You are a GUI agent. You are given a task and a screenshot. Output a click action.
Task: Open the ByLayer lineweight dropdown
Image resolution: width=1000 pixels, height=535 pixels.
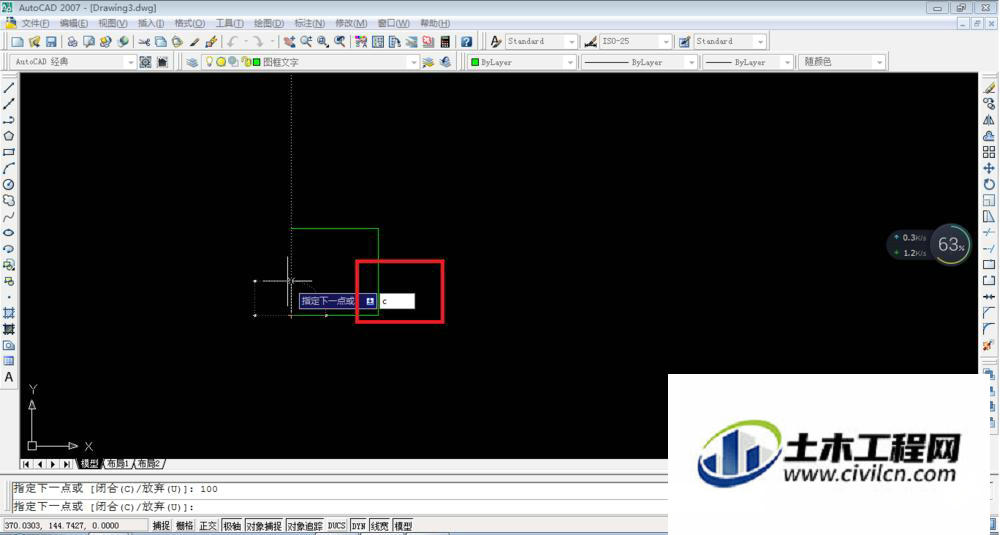coord(747,62)
